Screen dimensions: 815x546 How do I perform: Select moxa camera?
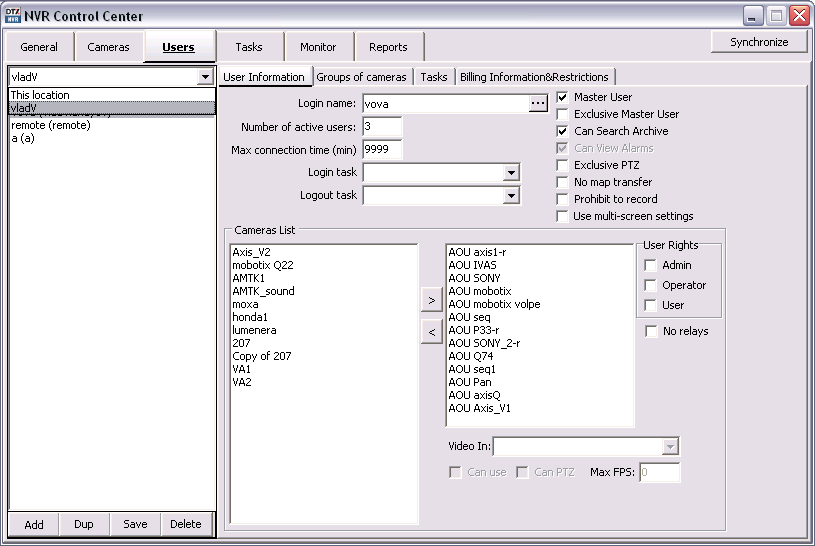(323, 304)
